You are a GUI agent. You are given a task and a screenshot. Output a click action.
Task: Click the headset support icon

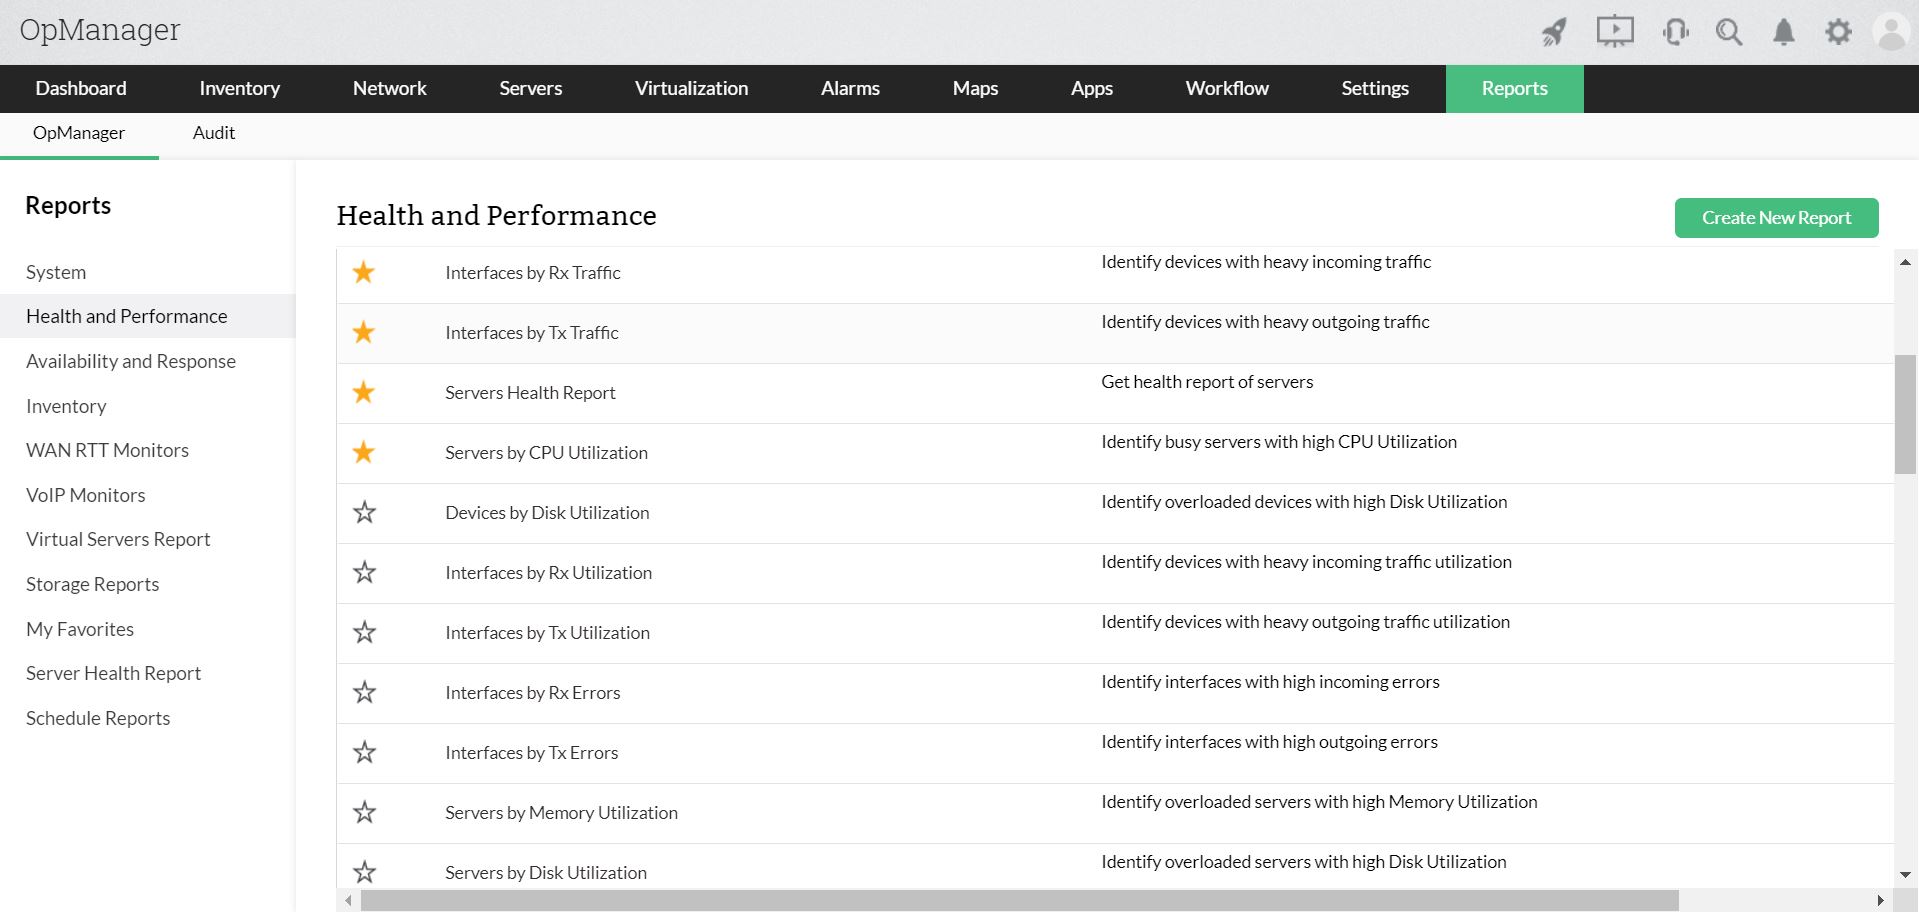tap(1675, 32)
